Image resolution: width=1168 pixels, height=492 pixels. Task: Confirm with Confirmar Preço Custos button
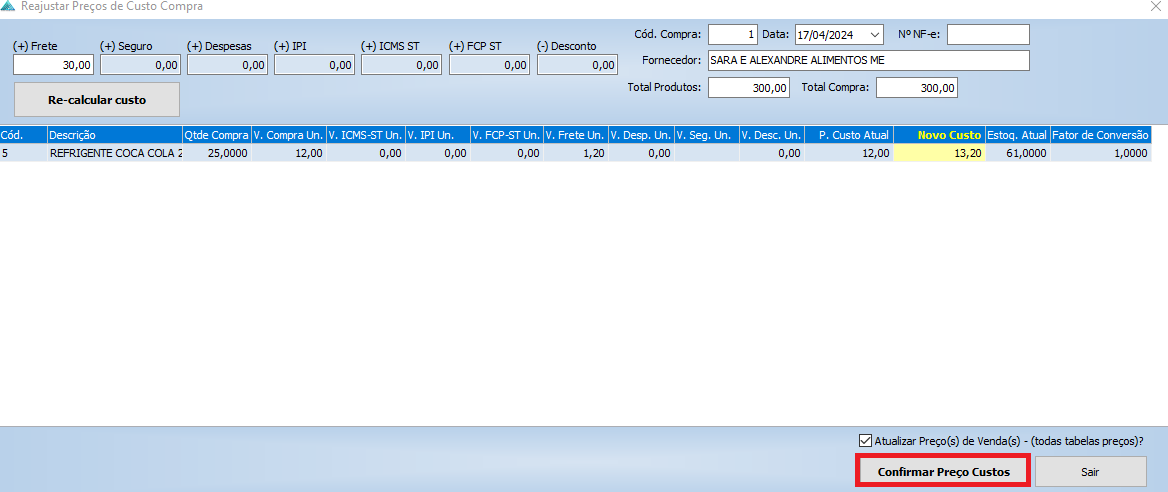coord(944,472)
